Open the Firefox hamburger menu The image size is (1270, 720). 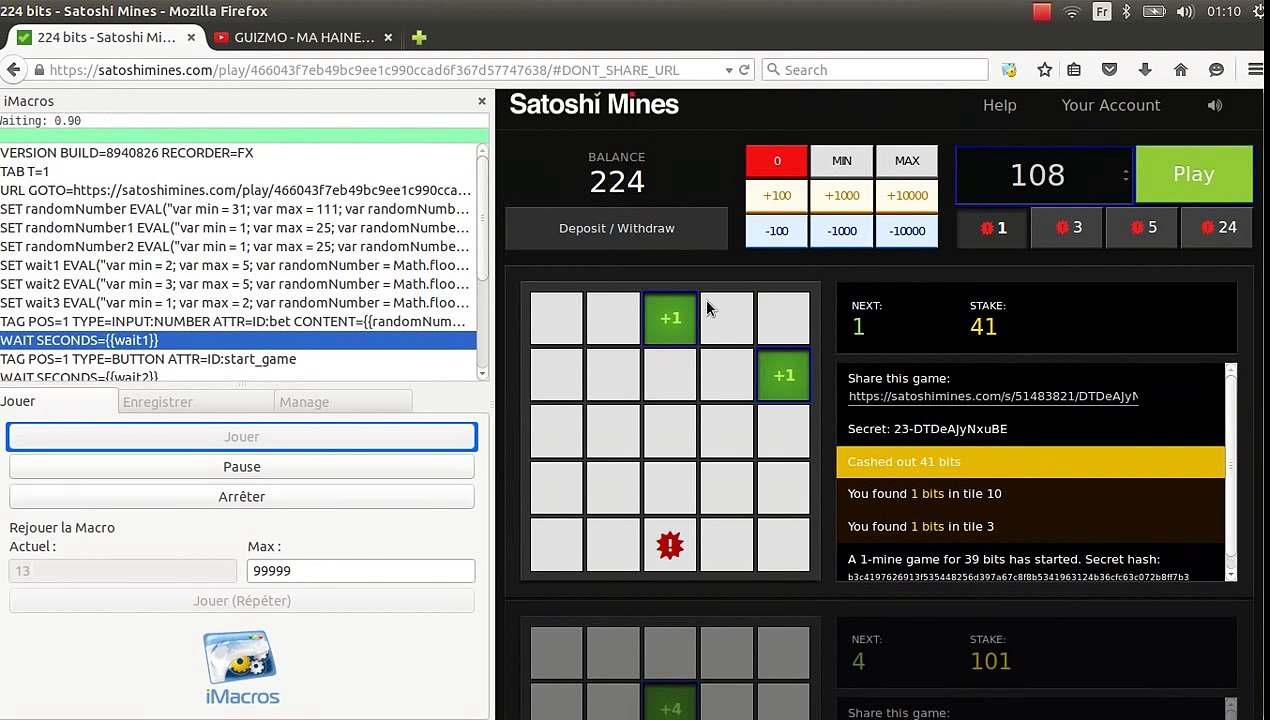pyautogui.click(x=1256, y=70)
